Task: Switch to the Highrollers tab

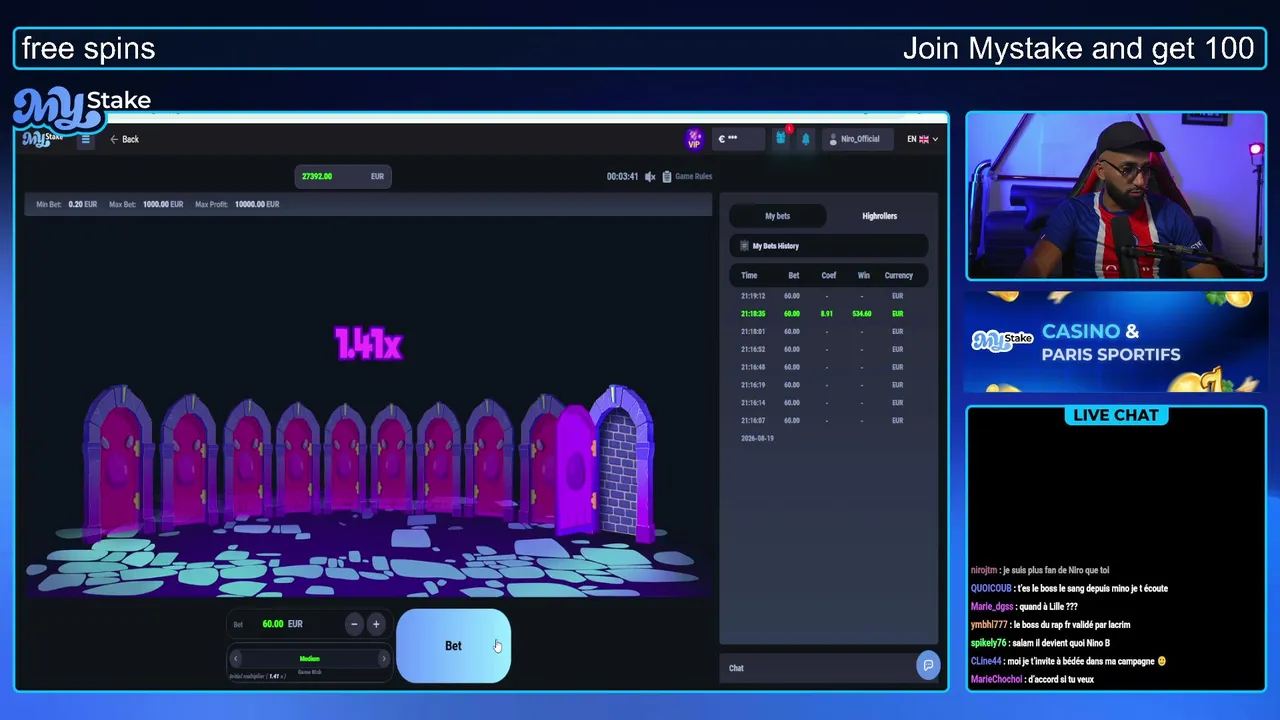Action: click(879, 216)
